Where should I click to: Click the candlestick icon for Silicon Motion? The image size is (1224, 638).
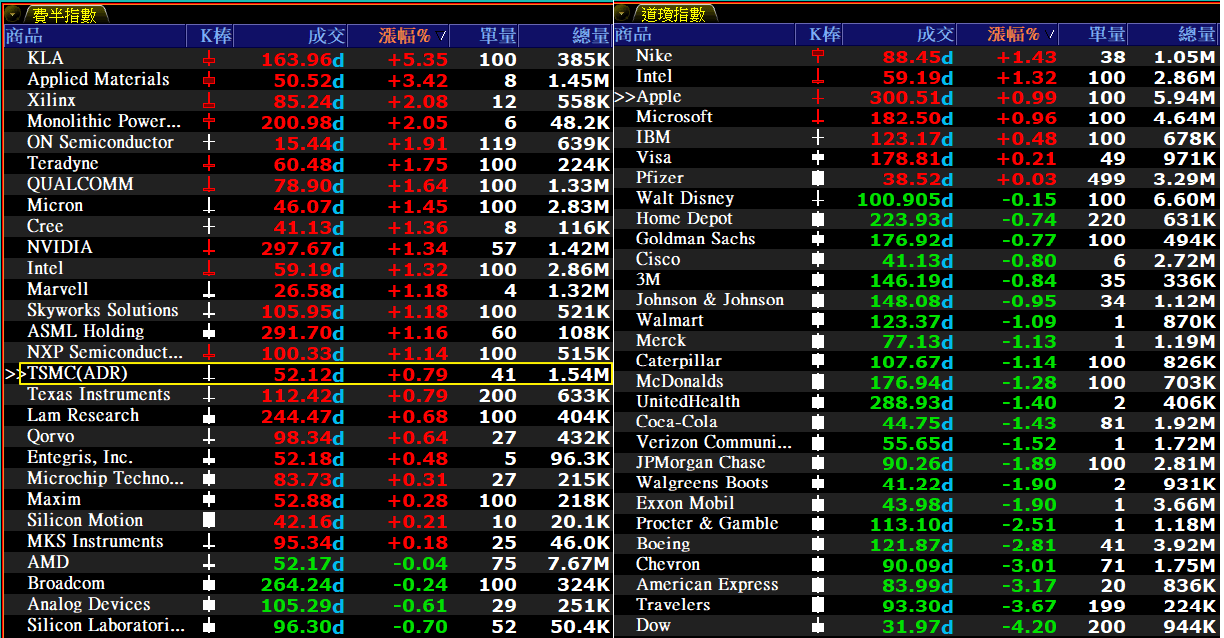209,521
